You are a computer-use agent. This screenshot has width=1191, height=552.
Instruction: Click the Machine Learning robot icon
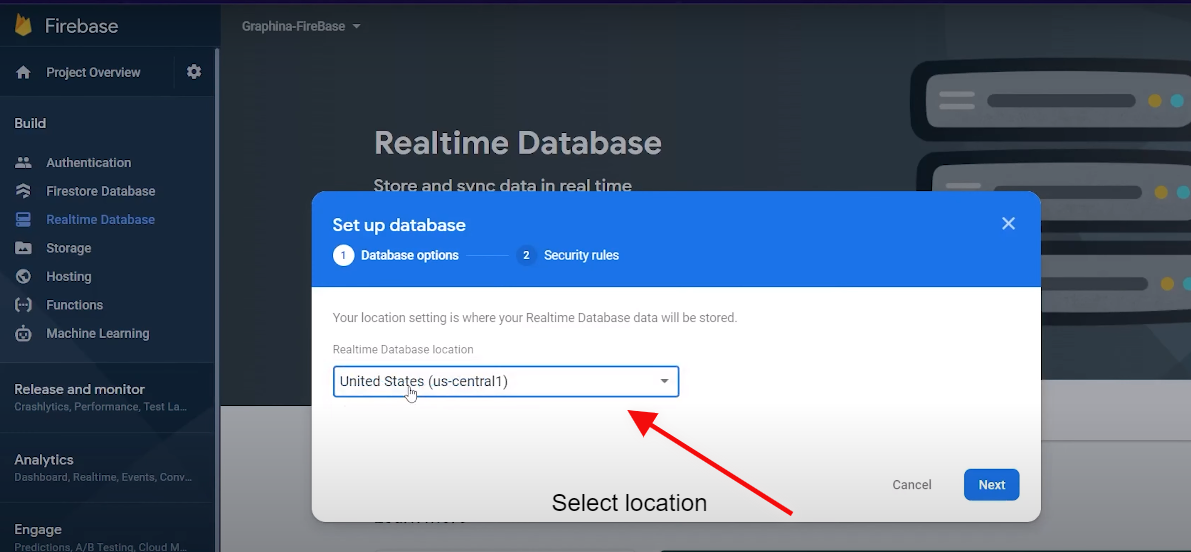24,333
